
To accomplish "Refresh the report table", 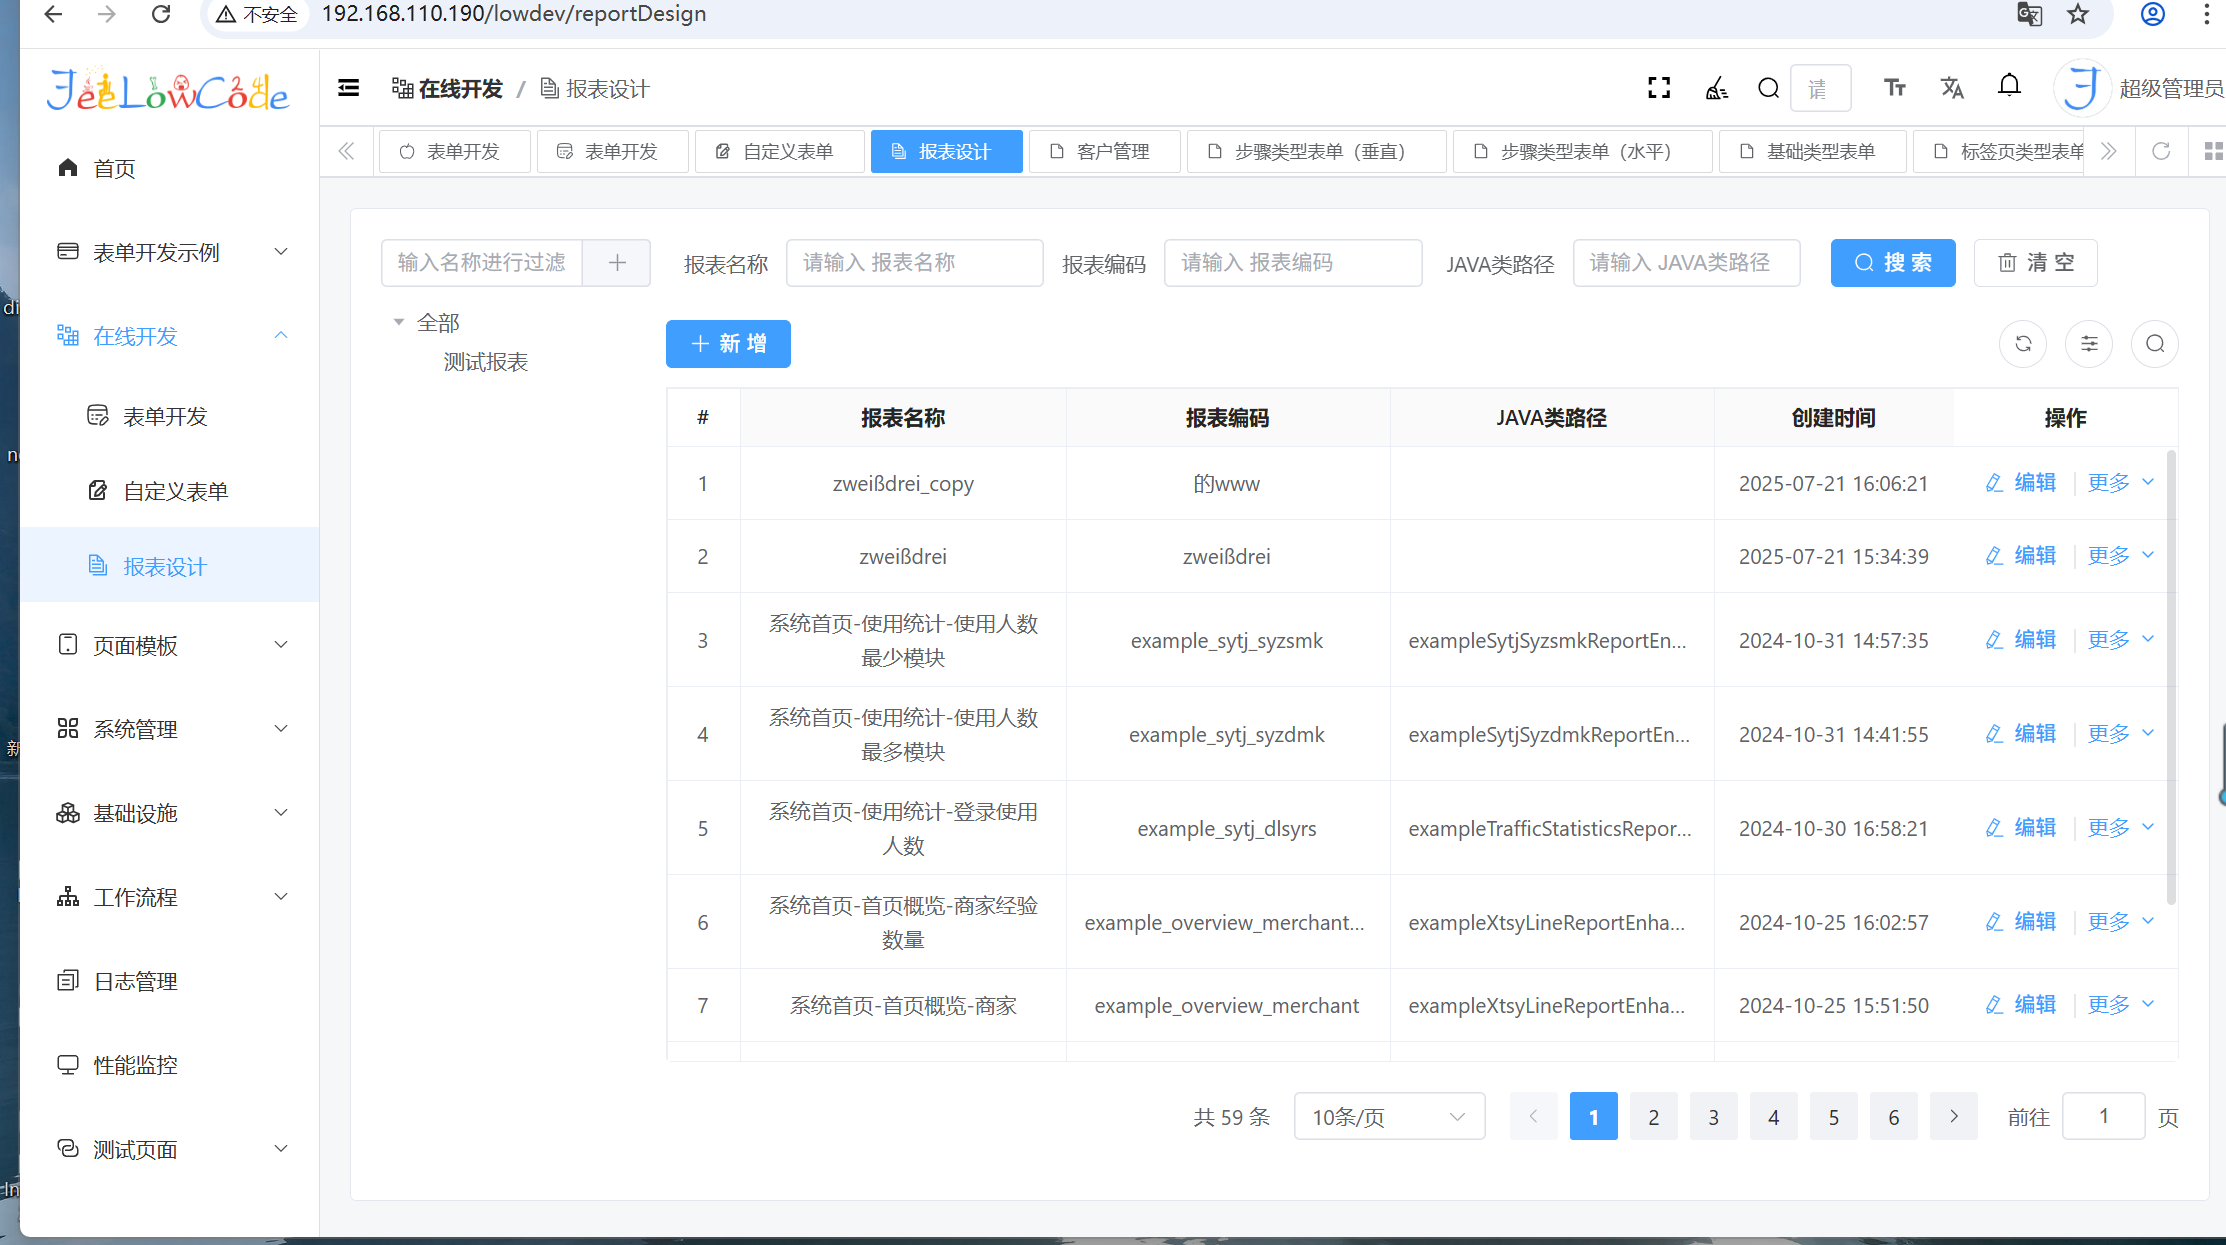I will (2023, 344).
